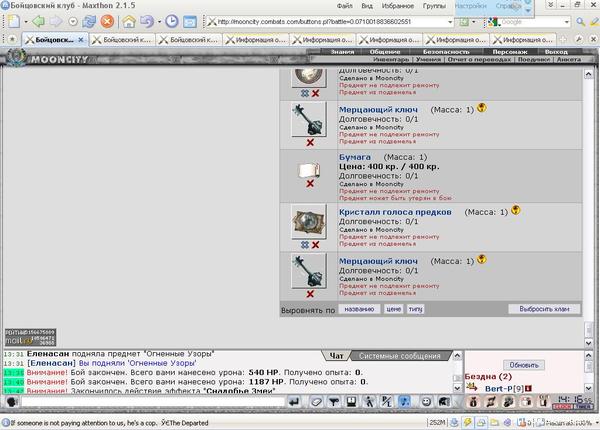Send the chat message with the arrow icon
600x430 pixels.
(294, 402)
